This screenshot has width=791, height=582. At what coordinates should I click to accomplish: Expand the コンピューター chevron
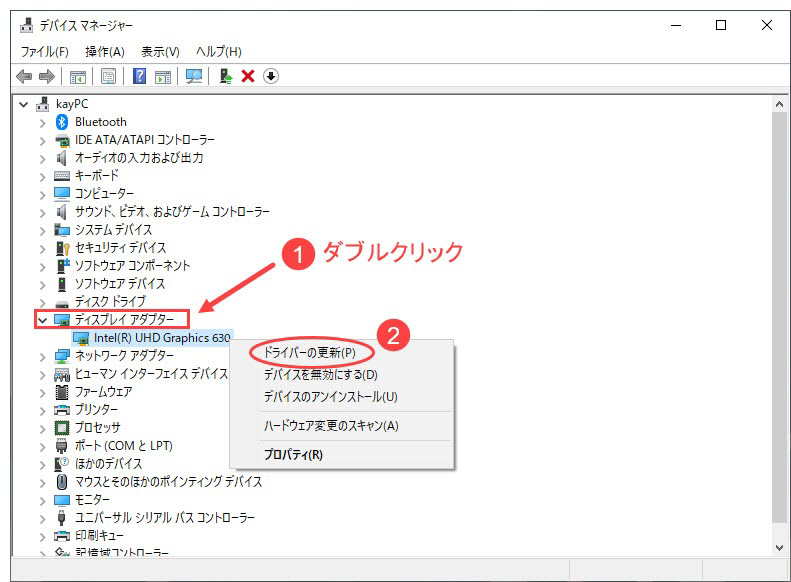[x=43, y=194]
